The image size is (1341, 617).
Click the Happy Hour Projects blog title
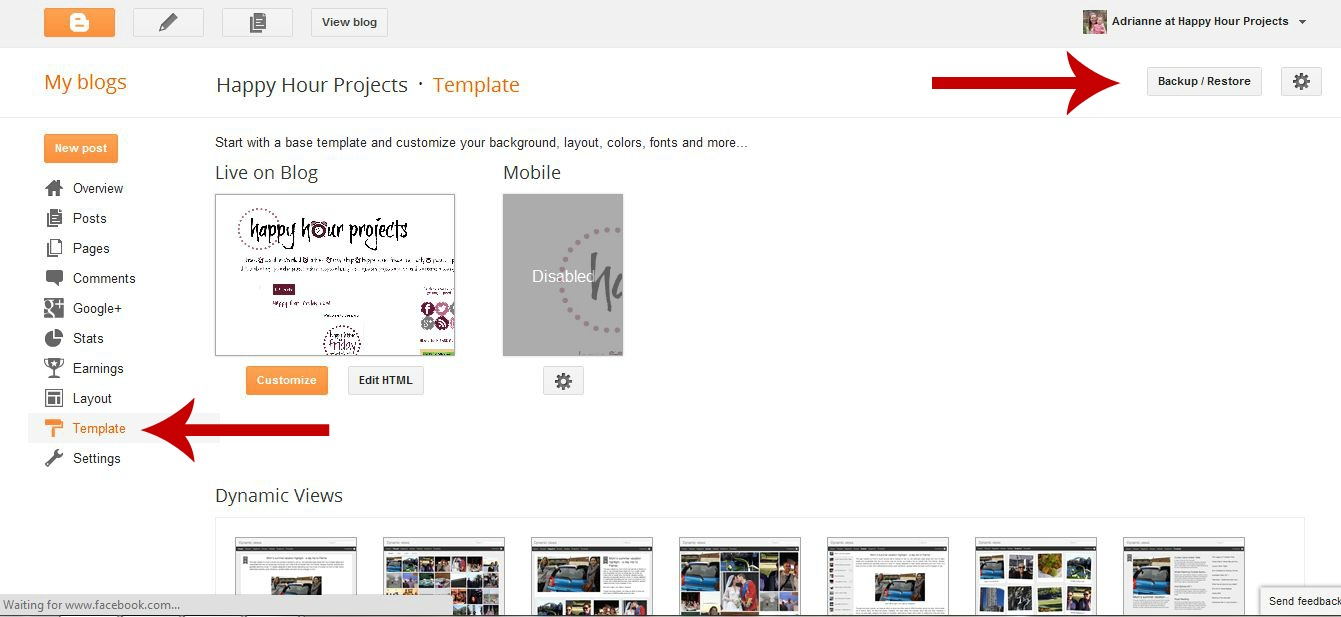[312, 85]
